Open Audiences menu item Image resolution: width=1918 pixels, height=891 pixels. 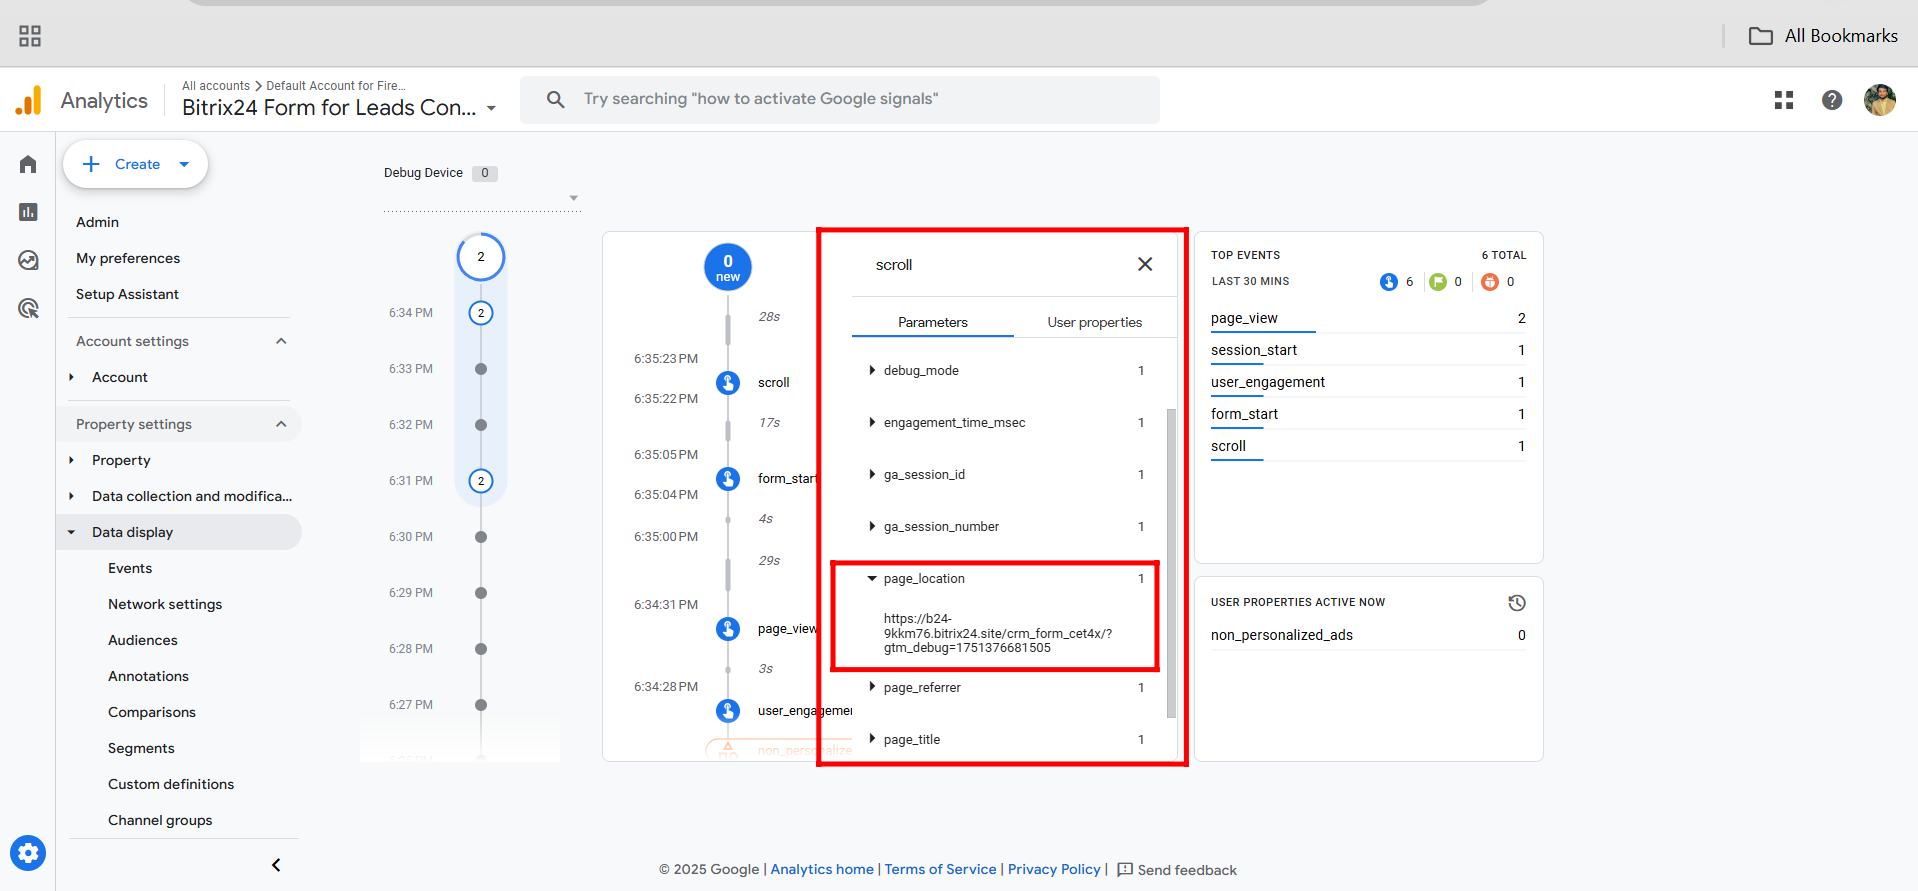[143, 640]
